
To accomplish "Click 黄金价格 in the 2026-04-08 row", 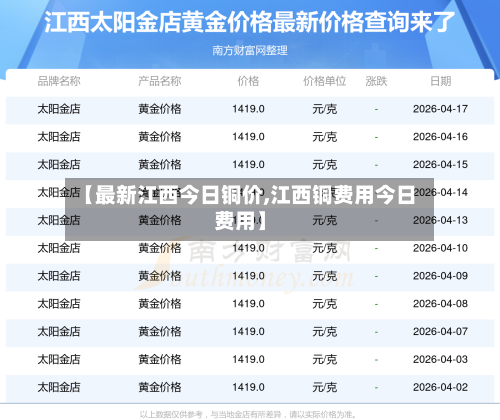I will (x=160, y=304).
